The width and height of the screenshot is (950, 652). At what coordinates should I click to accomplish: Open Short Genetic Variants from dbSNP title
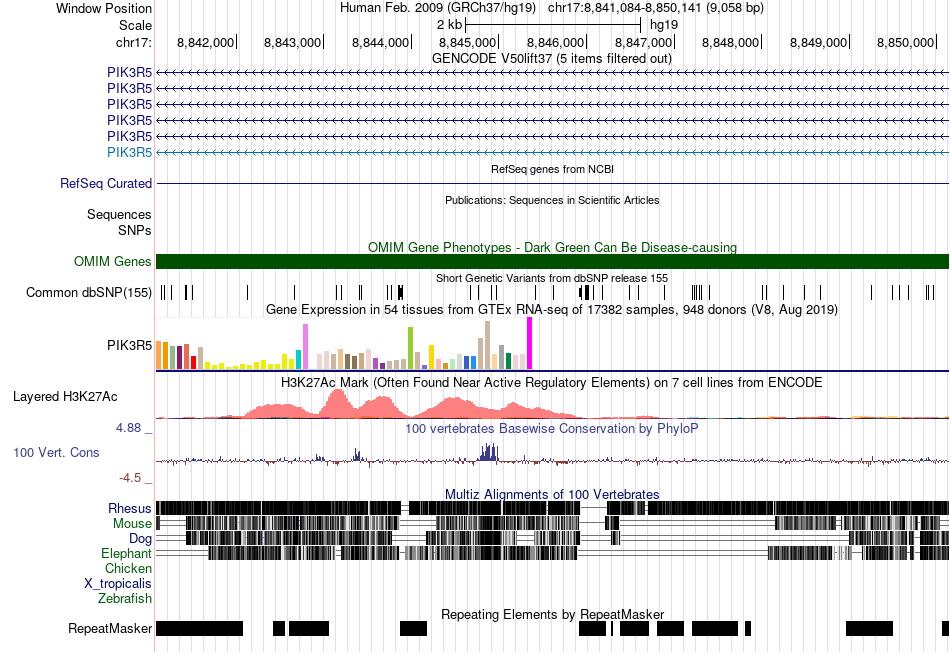point(552,278)
